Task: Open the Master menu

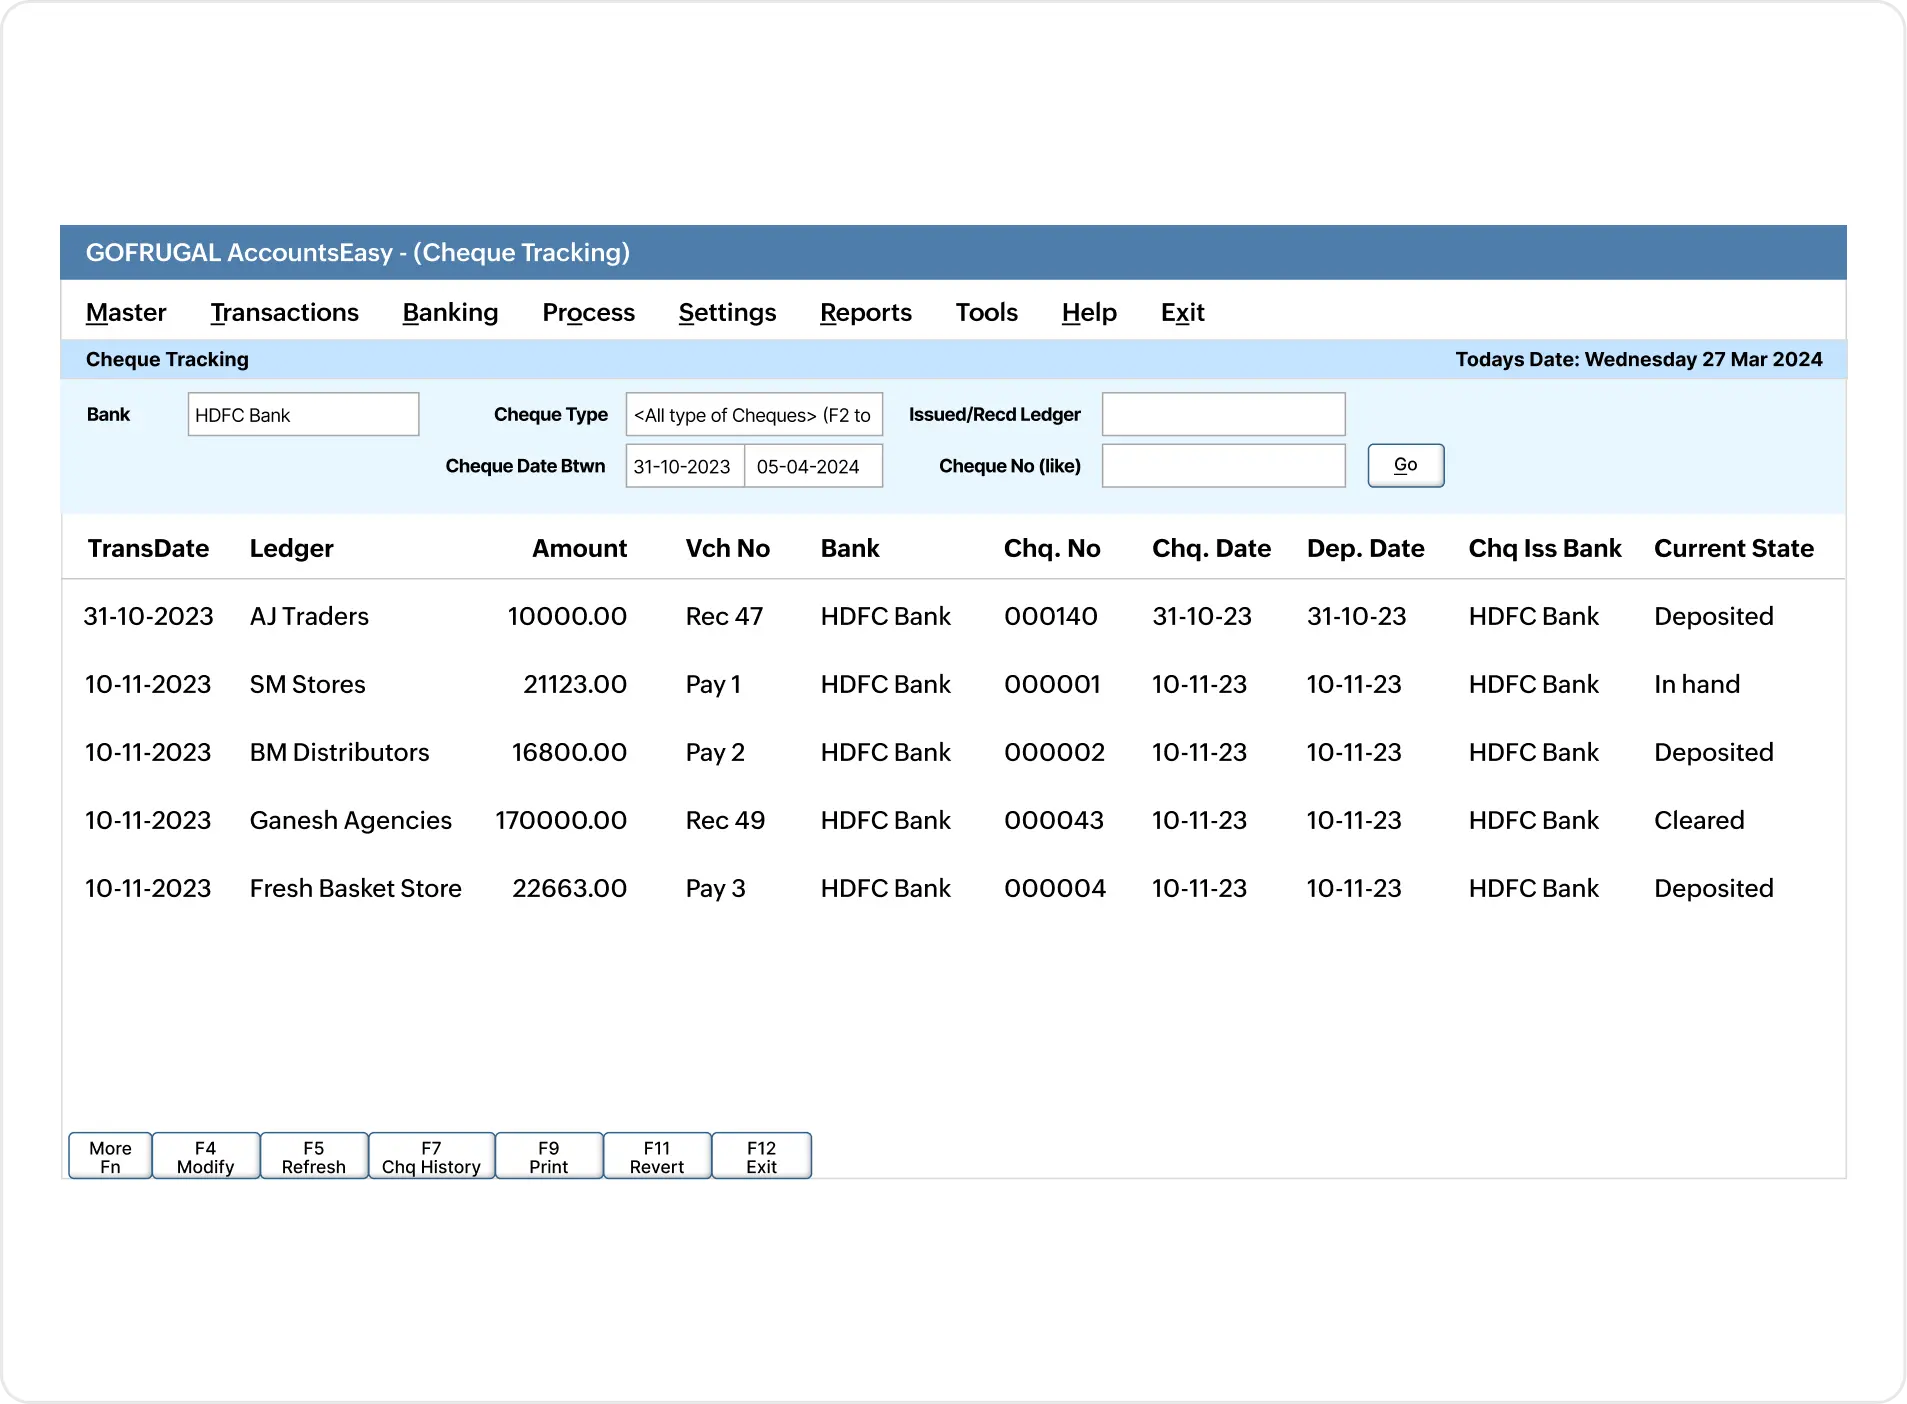Action: (x=125, y=311)
